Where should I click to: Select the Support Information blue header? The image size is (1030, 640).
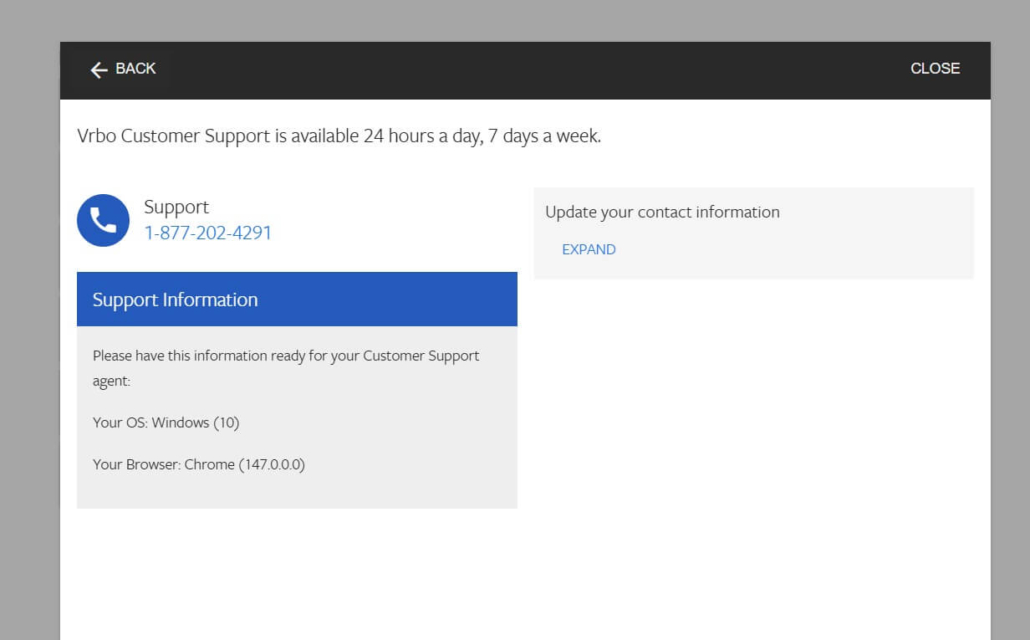pyautogui.click(x=297, y=299)
